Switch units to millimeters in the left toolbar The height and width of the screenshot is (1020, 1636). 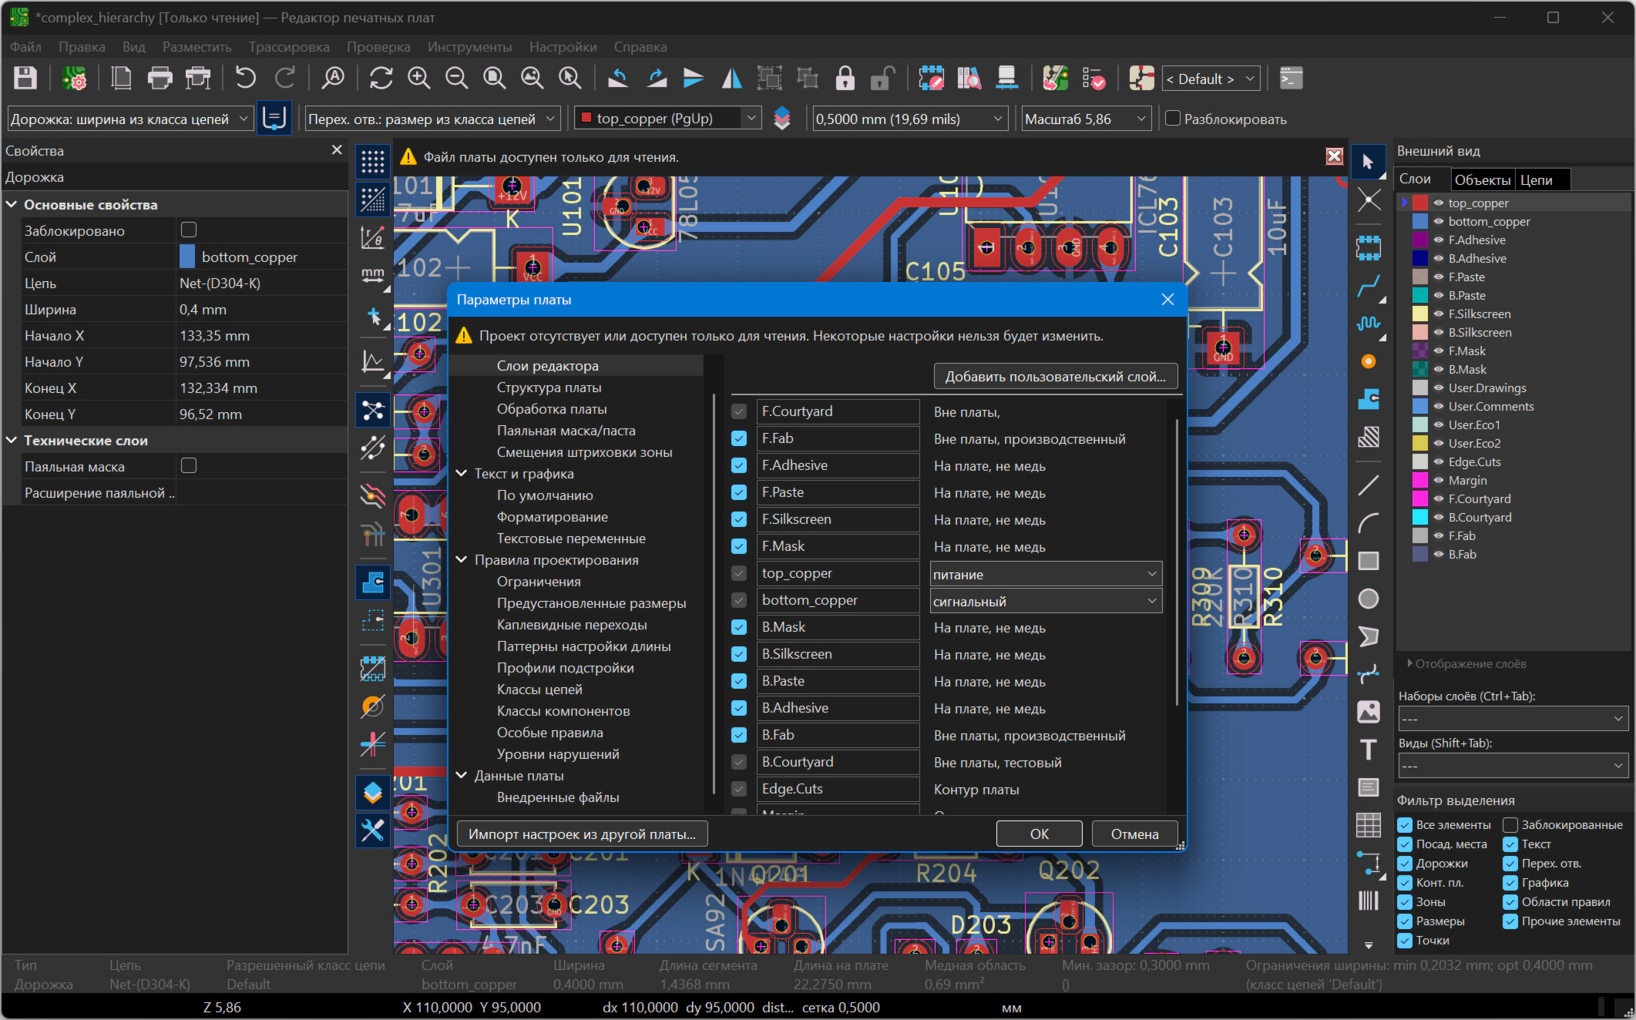[x=373, y=275]
